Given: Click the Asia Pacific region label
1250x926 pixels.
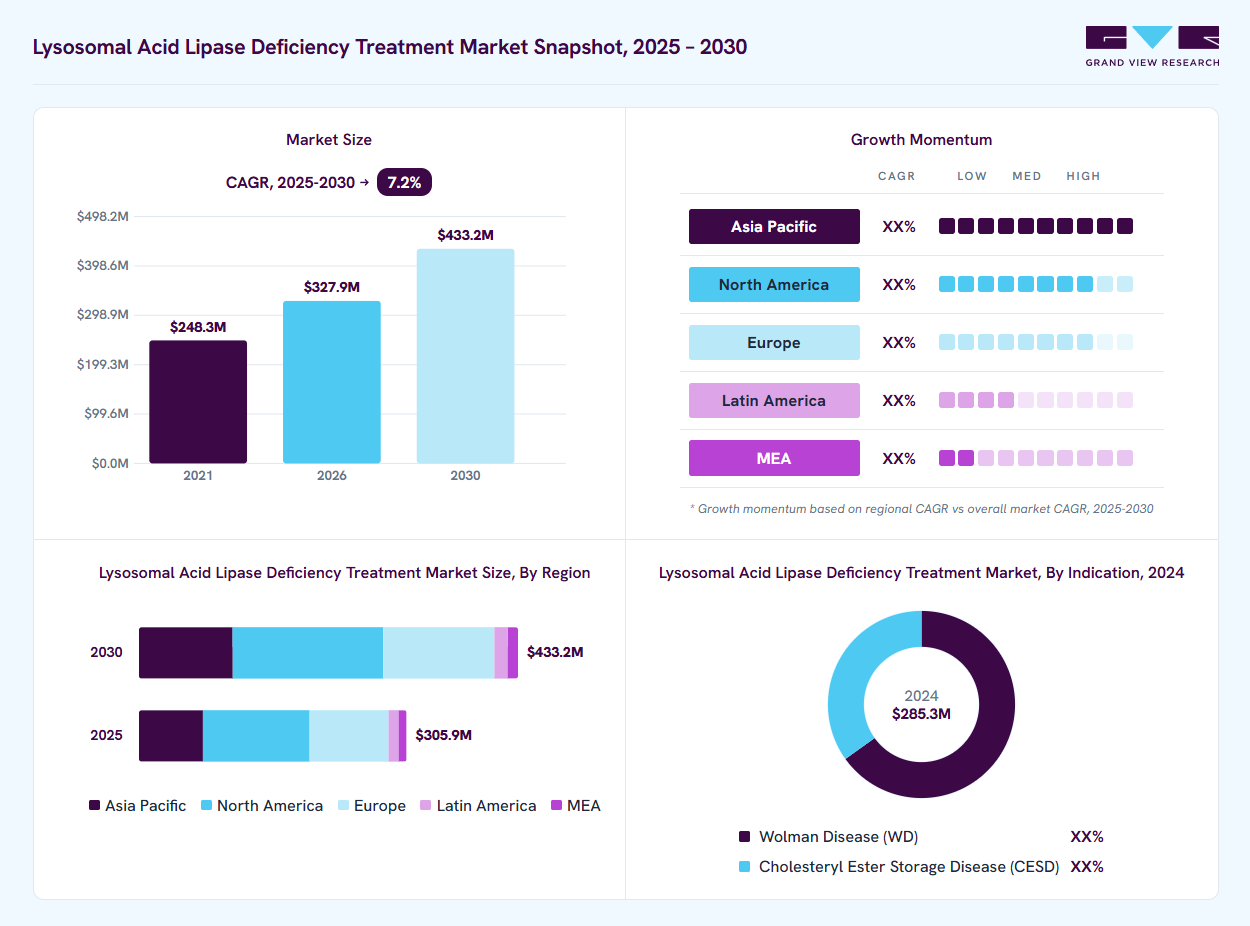Looking at the screenshot, I should click(774, 226).
